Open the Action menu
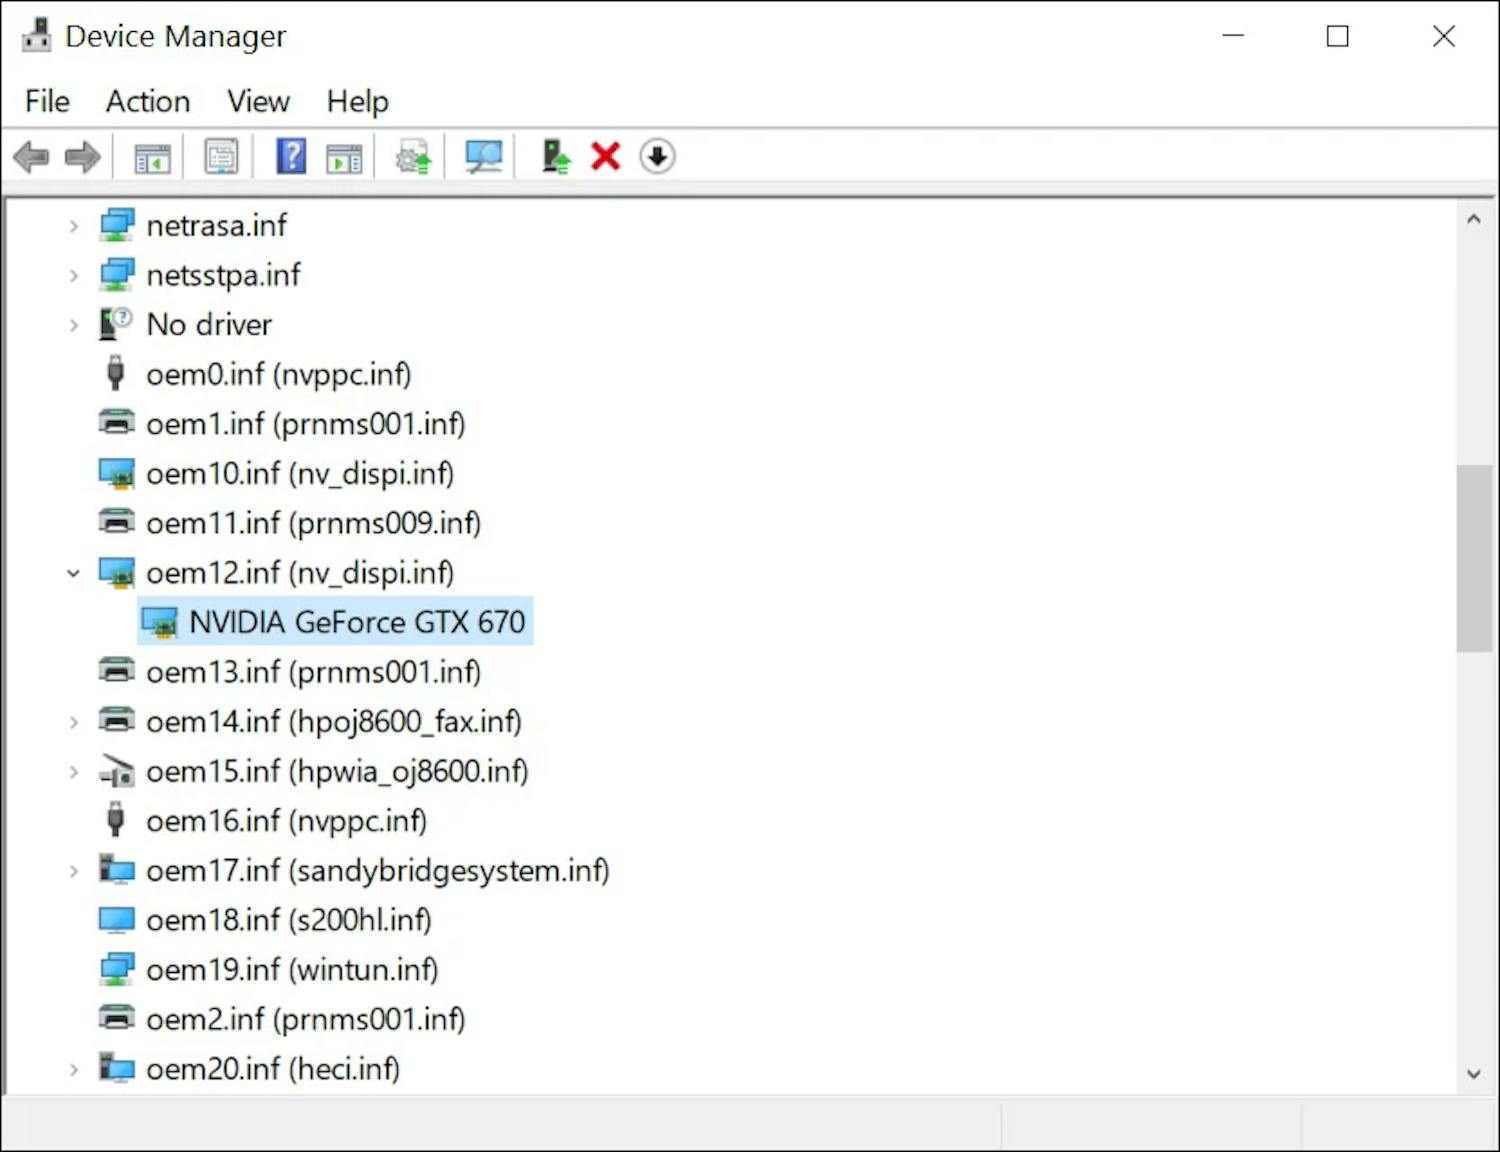1500x1152 pixels. [148, 102]
